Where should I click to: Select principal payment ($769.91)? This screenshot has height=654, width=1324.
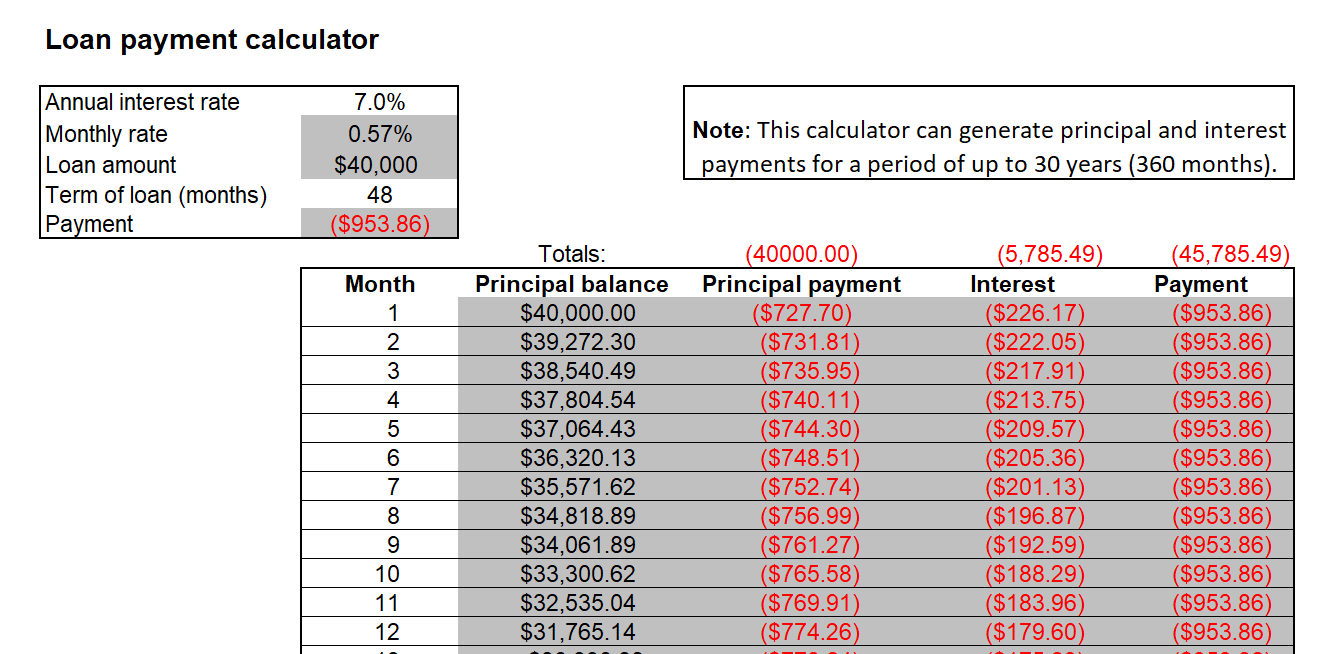[810, 603]
